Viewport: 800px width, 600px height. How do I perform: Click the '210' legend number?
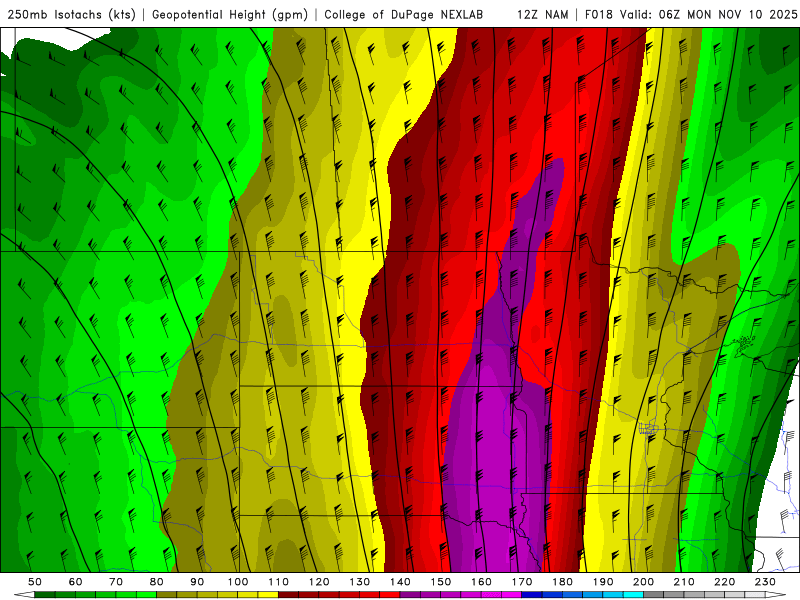(684, 582)
